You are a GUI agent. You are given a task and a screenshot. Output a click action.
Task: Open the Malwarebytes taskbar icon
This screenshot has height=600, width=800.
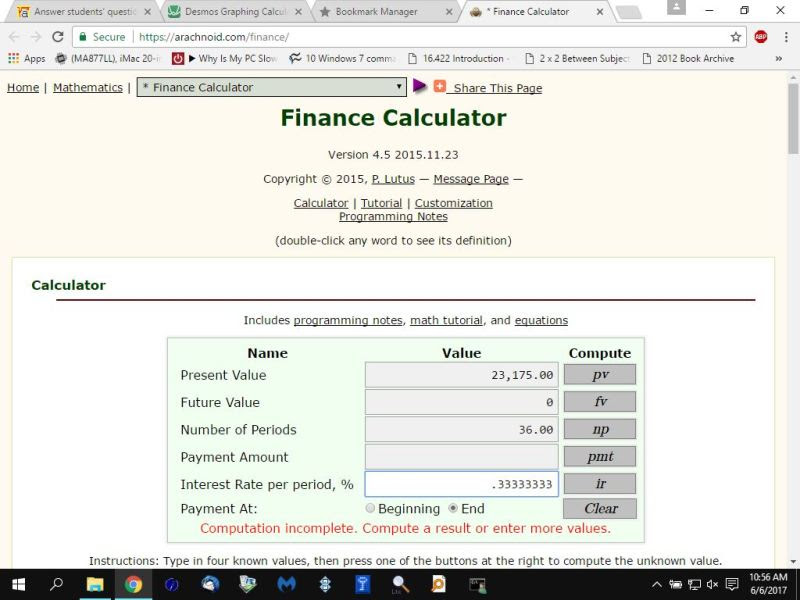(286, 584)
